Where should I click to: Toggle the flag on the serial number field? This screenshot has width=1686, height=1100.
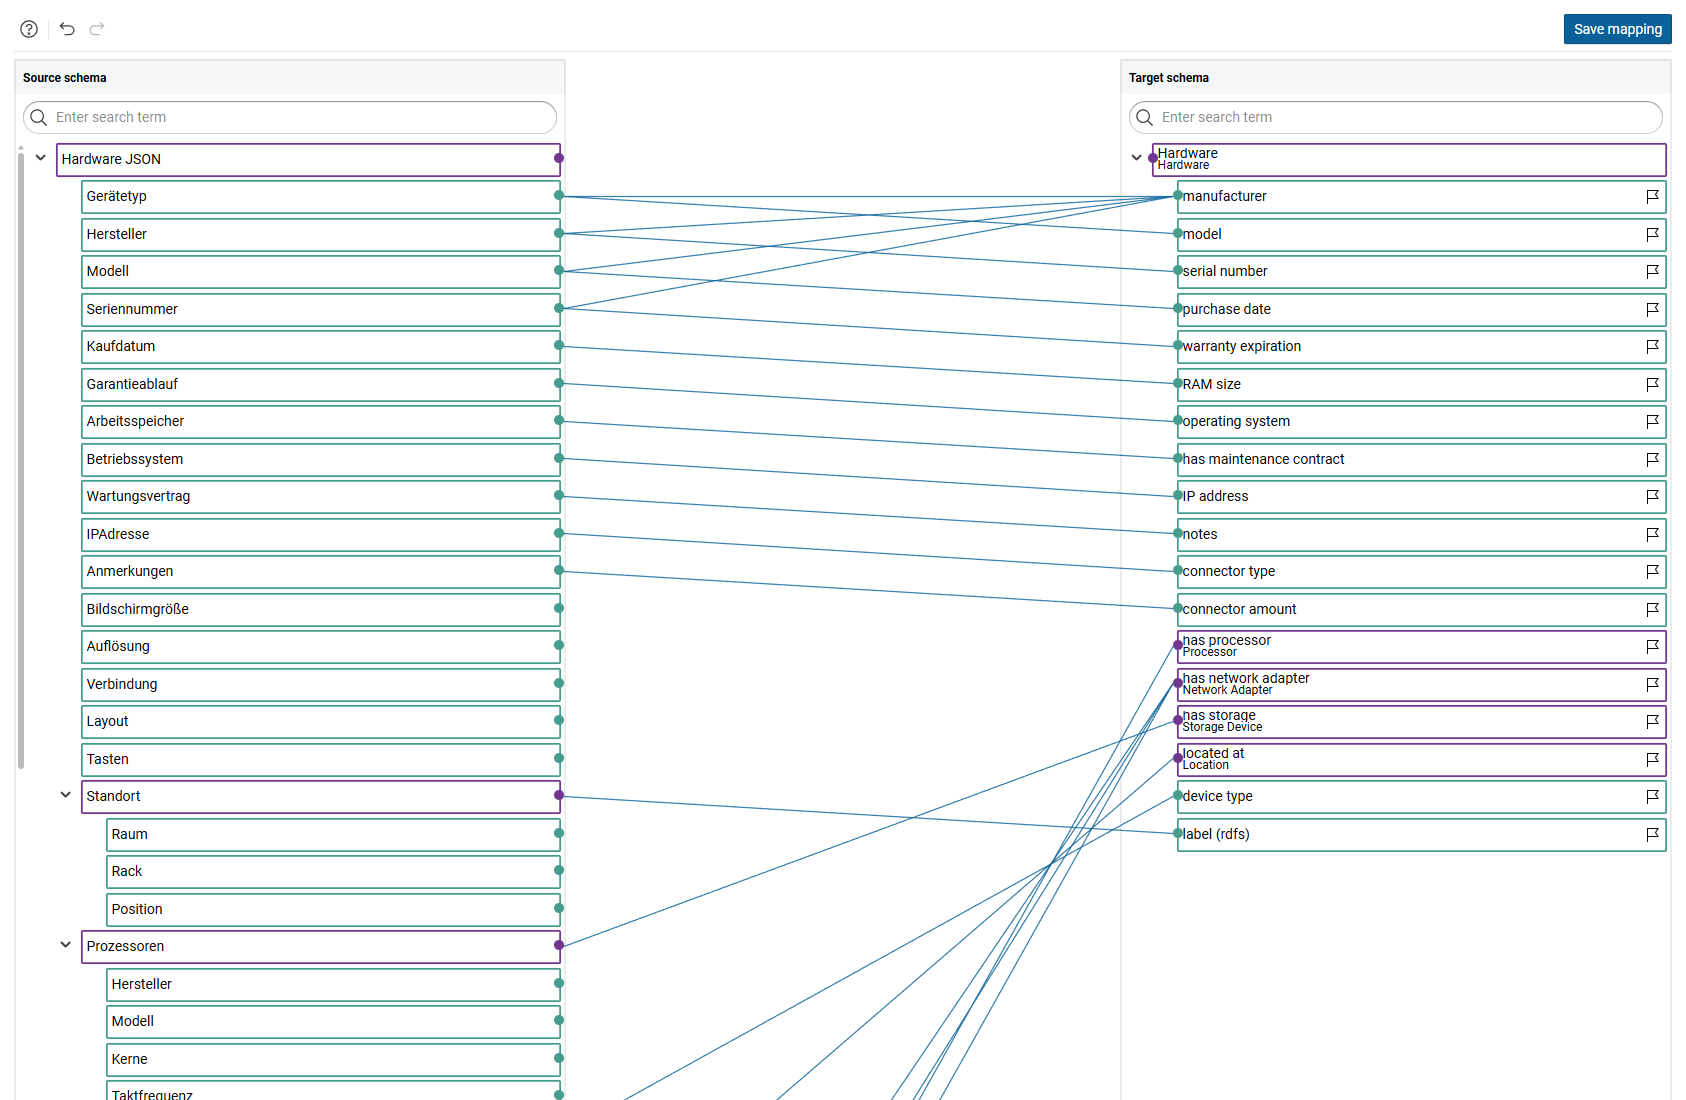(x=1652, y=272)
